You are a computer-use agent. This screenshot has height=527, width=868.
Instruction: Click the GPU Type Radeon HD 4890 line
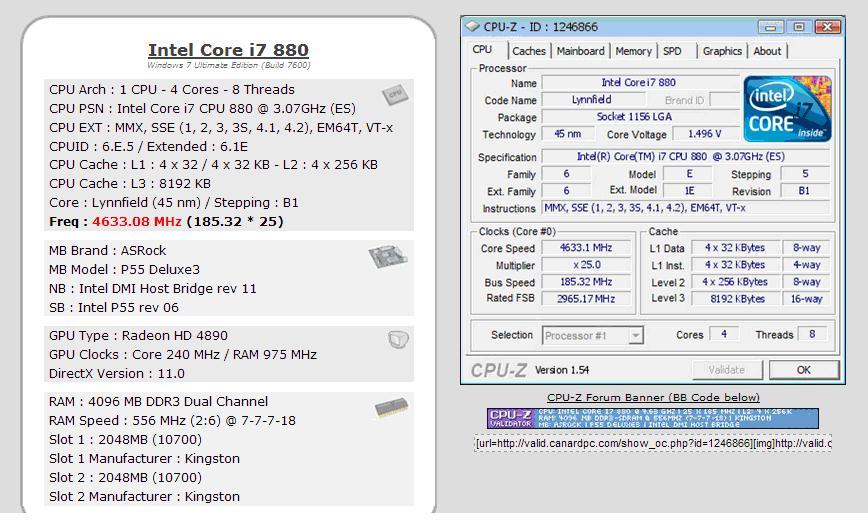coord(138,335)
